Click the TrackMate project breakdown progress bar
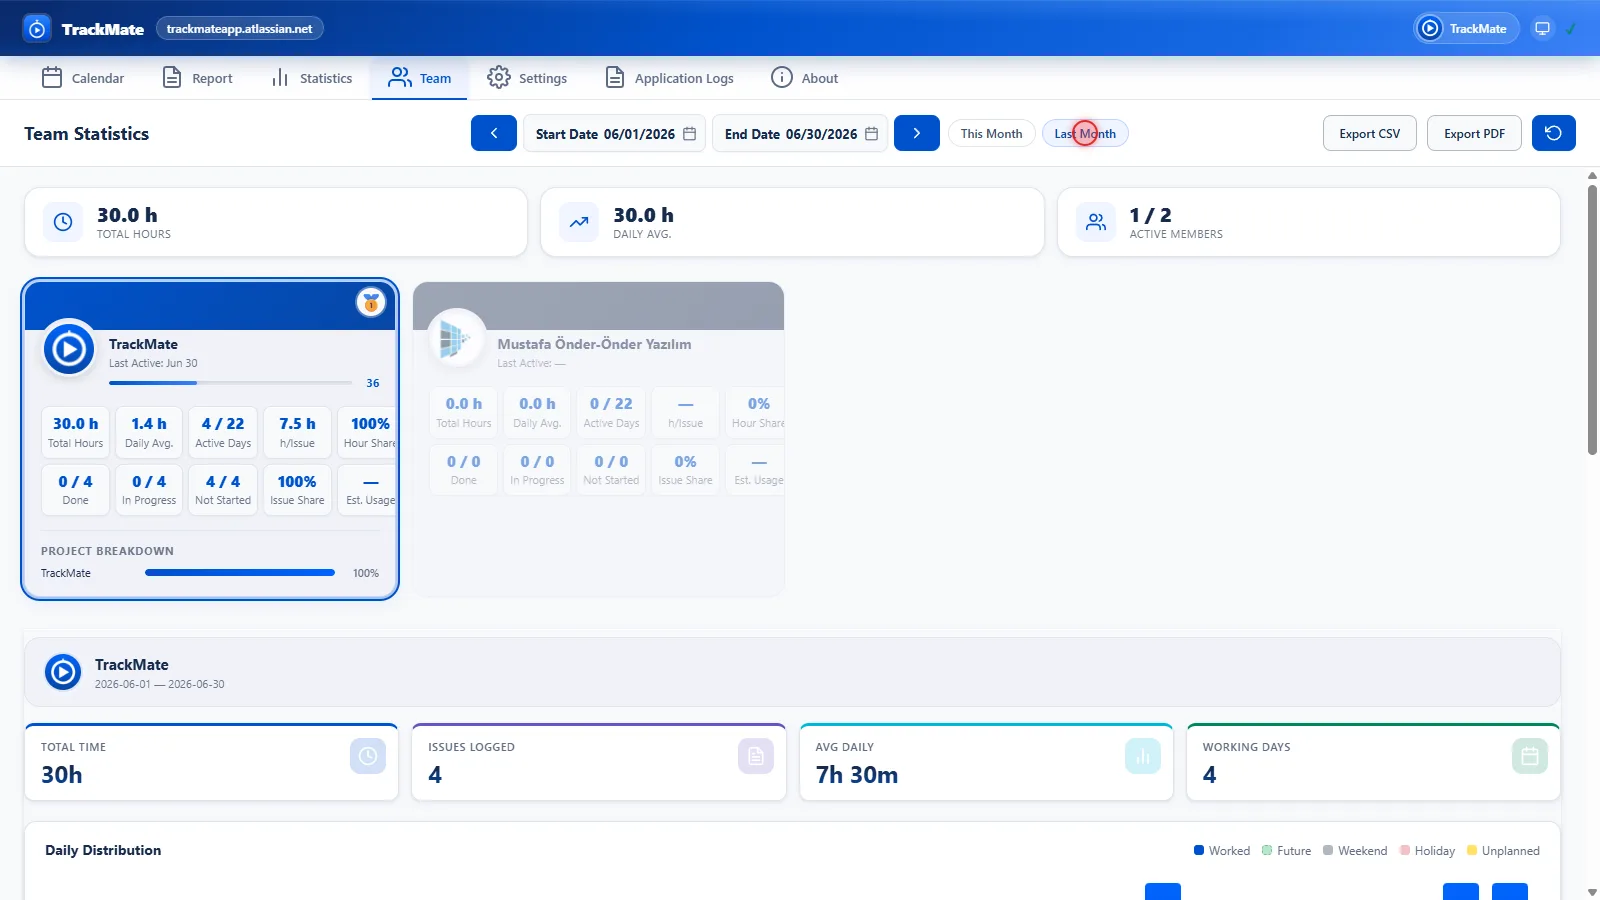The width and height of the screenshot is (1600, 900). coord(240,573)
